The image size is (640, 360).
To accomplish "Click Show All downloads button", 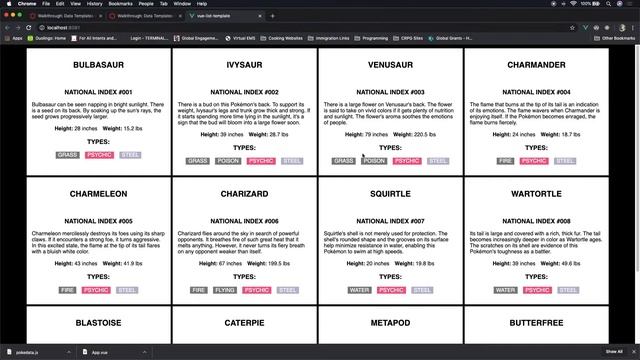I will click(614, 351).
